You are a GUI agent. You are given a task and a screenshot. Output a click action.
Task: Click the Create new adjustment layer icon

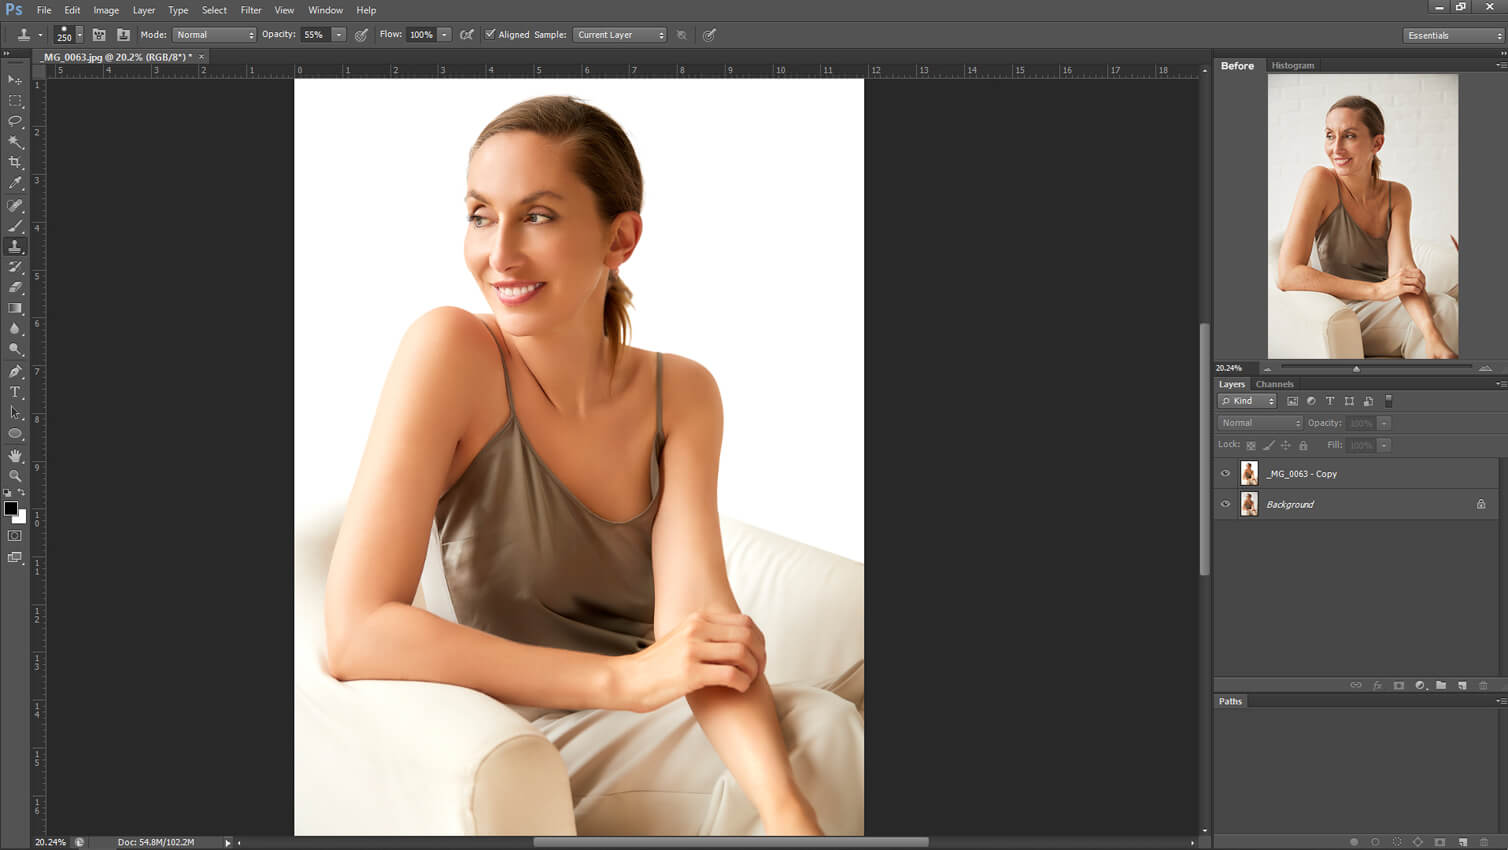pyautogui.click(x=1420, y=685)
